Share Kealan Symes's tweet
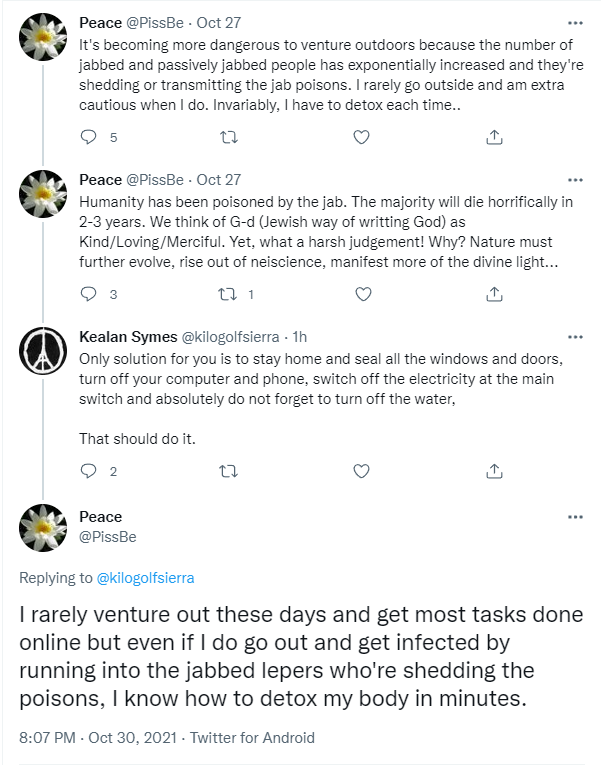Screen dimensions: 601x765 point(494,471)
